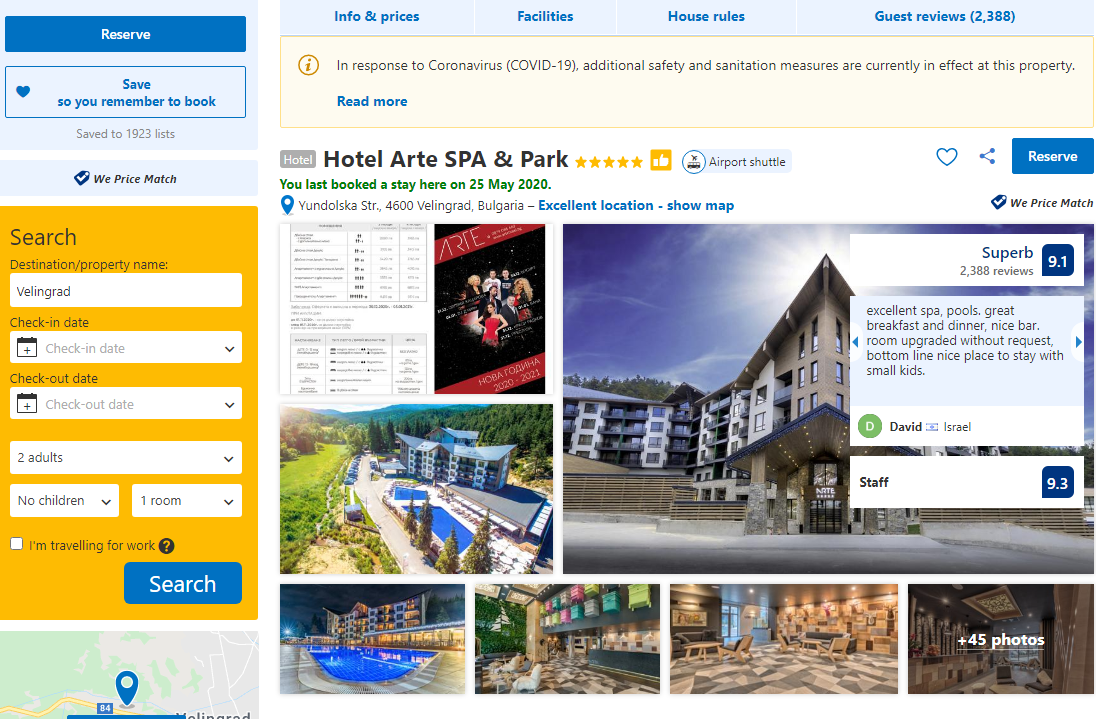1096x719 pixels.
Task: Open the No children dropdown
Action: tap(64, 501)
